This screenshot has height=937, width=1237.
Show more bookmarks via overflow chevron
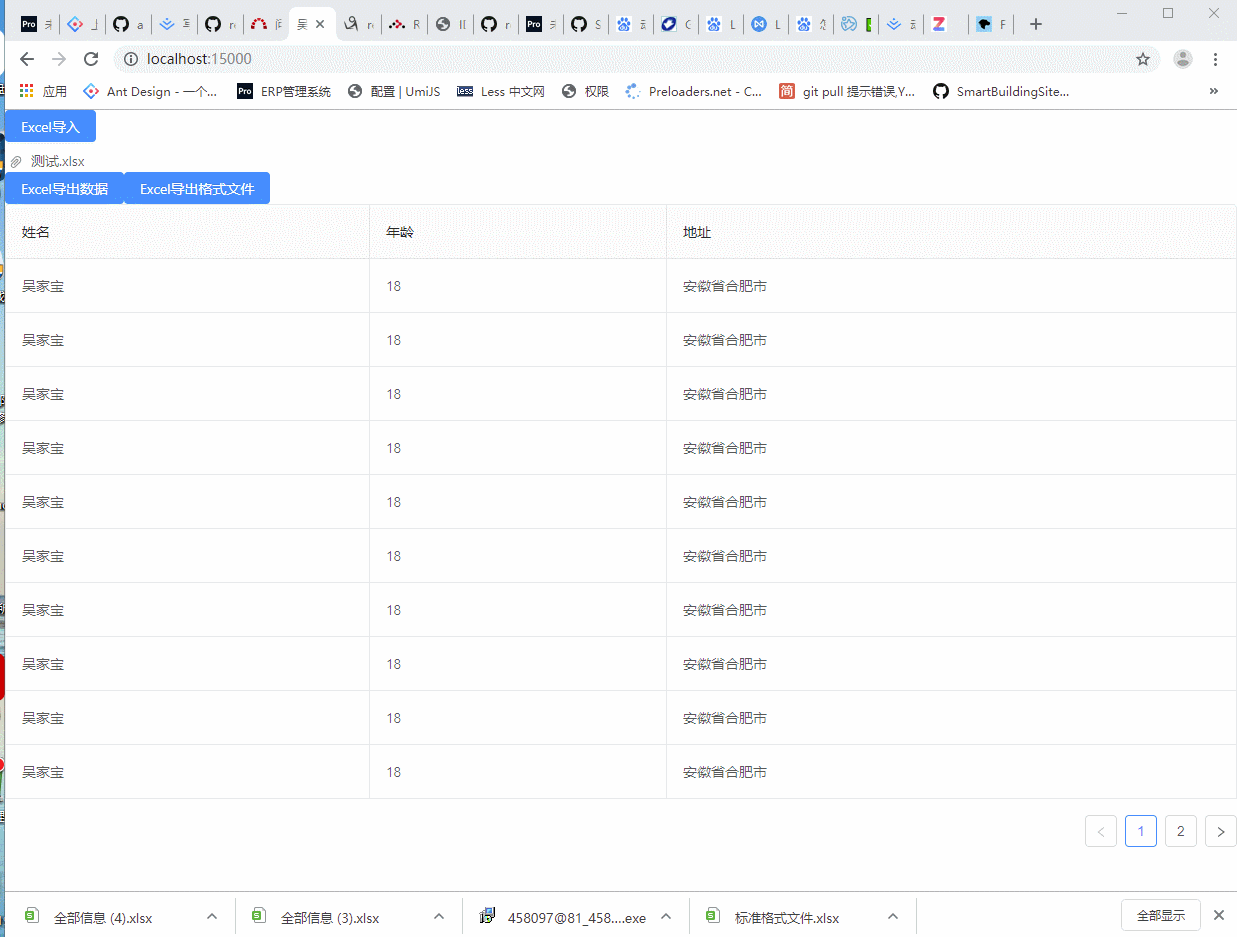coord(1214,91)
